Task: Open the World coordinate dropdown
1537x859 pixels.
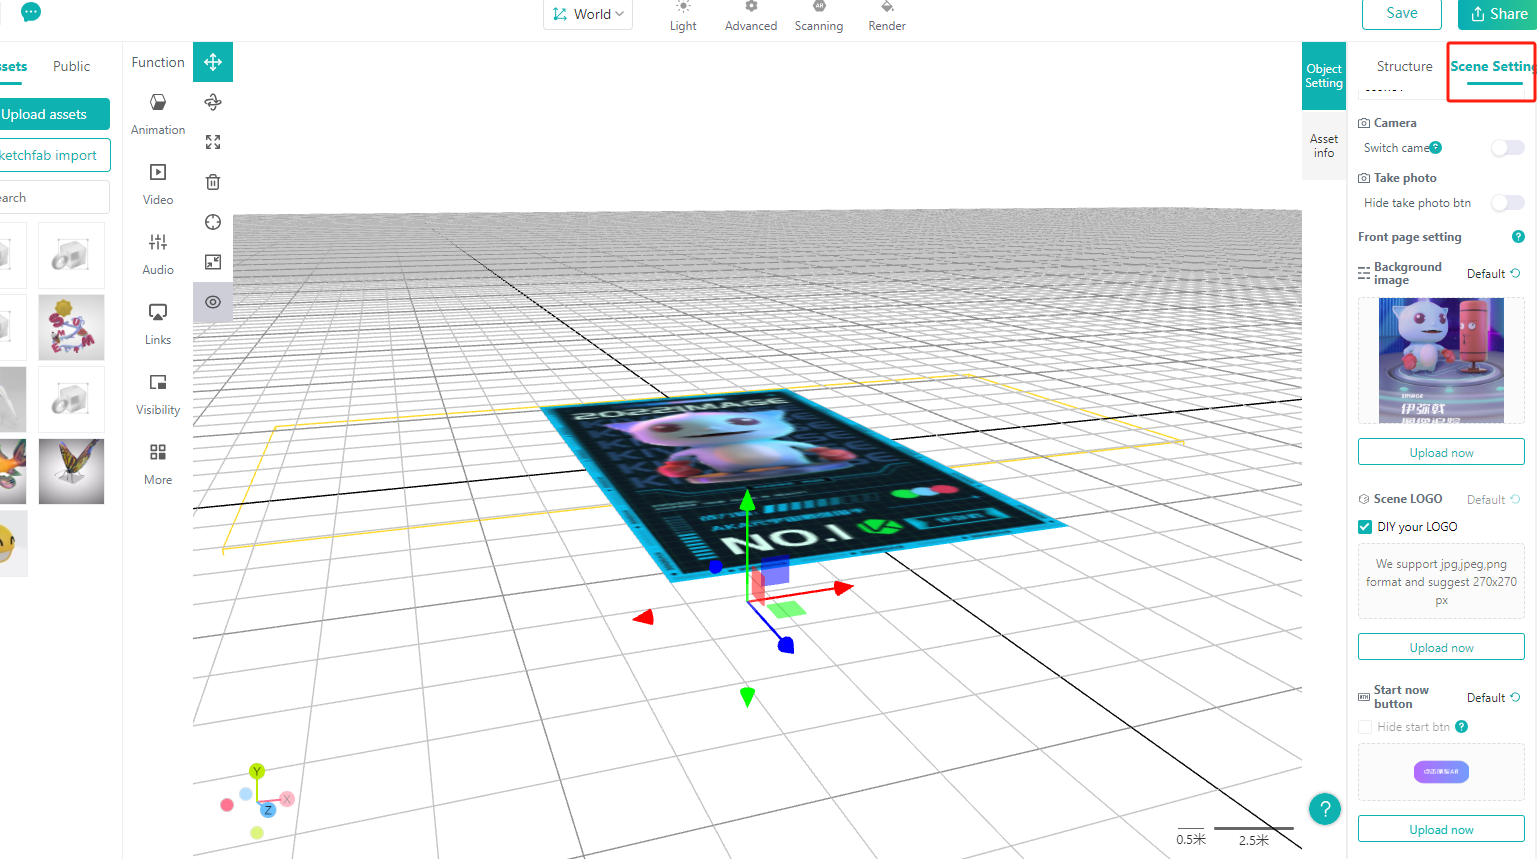Action: click(x=588, y=14)
